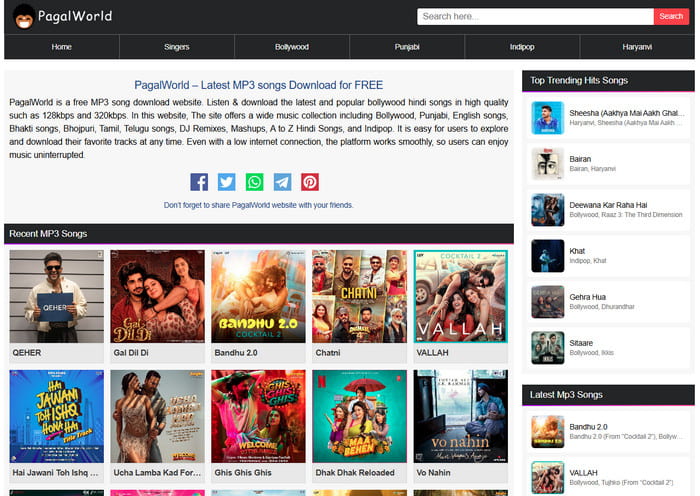Image resolution: width=700 pixels, height=496 pixels.
Task: Share on Twitter icon
Action: (x=227, y=182)
